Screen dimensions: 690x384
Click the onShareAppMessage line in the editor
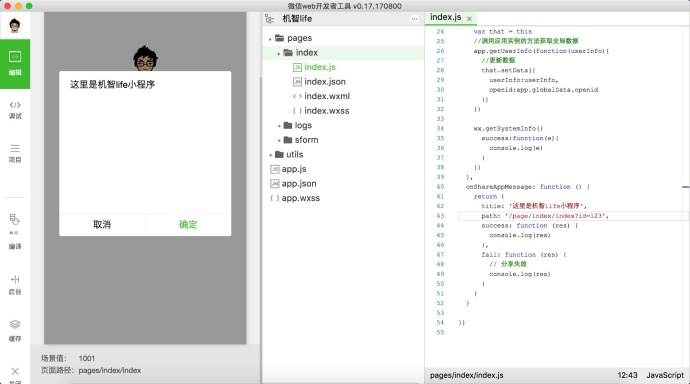pyautogui.click(x=528, y=187)
